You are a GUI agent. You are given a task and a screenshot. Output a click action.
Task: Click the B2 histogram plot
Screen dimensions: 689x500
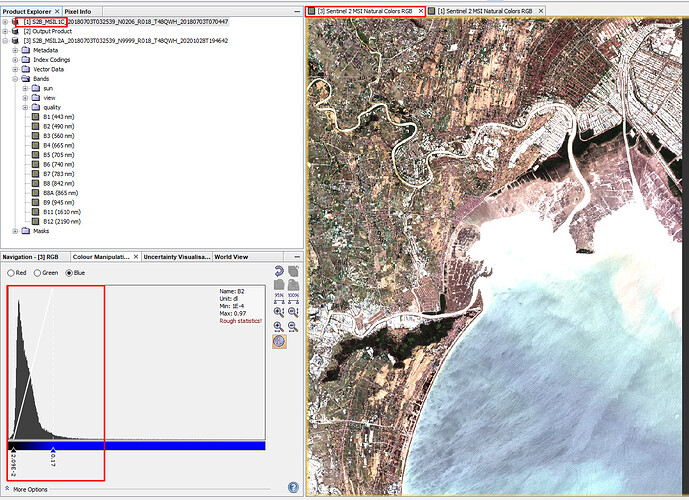click(x=137, y=362)
